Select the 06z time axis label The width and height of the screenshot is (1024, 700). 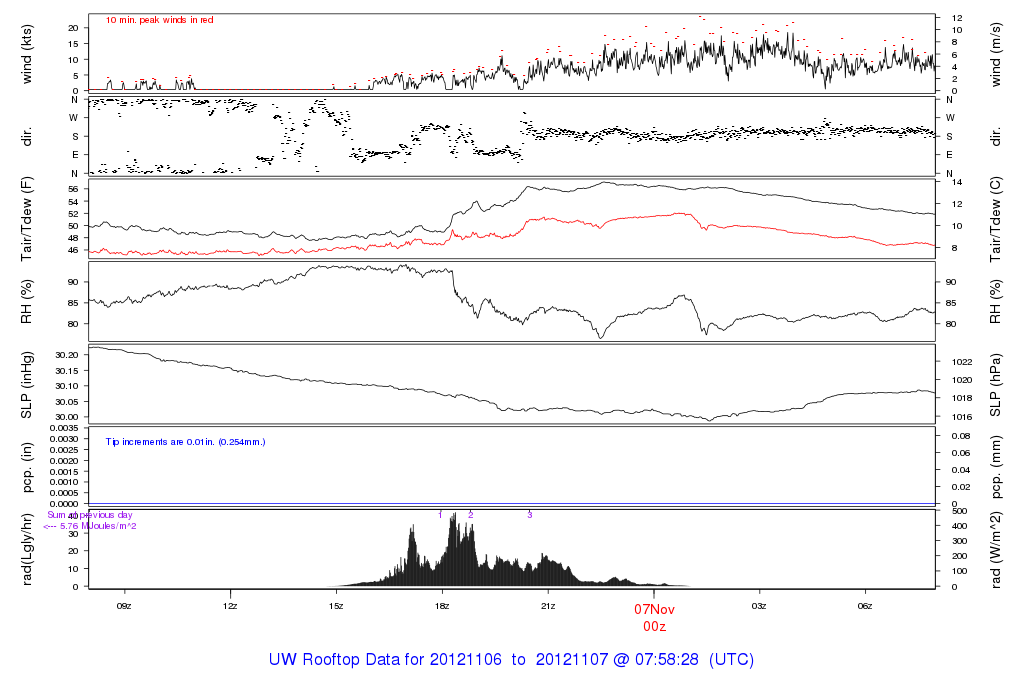(x=865, y=606)
